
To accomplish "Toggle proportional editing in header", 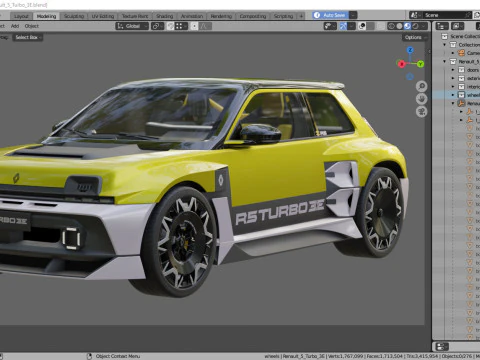I will [x=194, y=26].
